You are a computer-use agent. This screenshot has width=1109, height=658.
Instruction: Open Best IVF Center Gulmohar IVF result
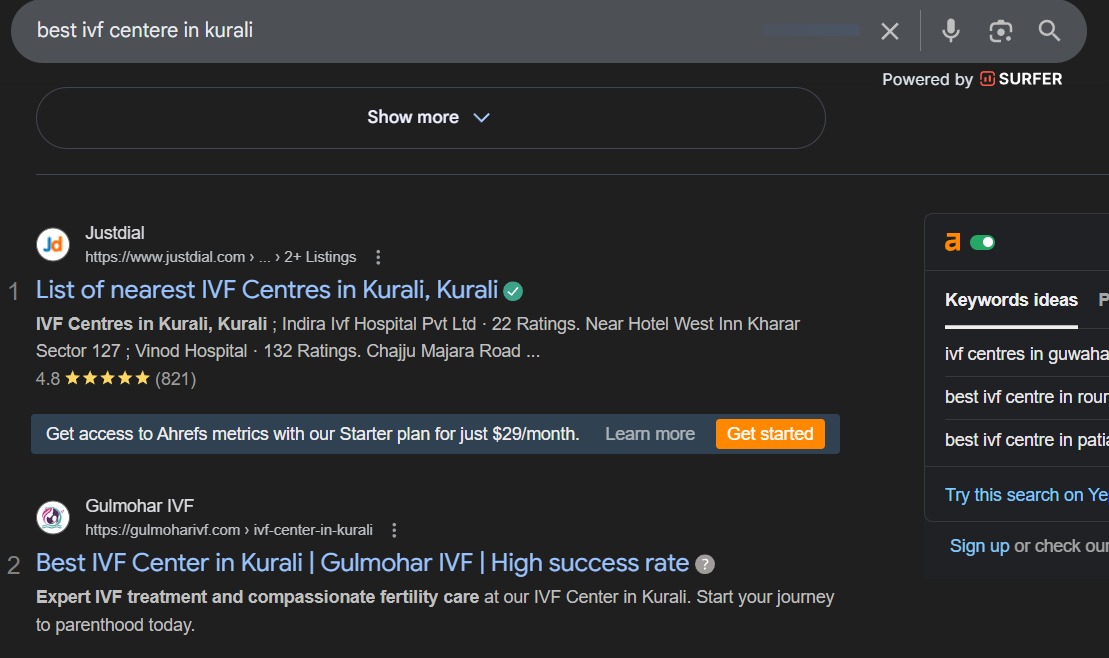362,563
